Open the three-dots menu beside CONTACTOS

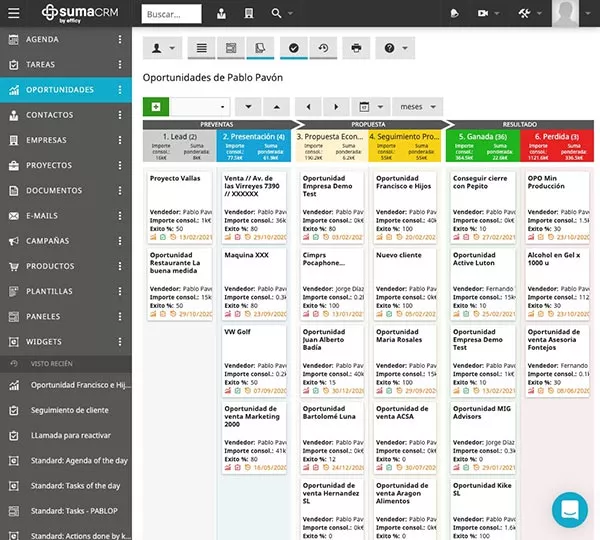pos(120,115)
